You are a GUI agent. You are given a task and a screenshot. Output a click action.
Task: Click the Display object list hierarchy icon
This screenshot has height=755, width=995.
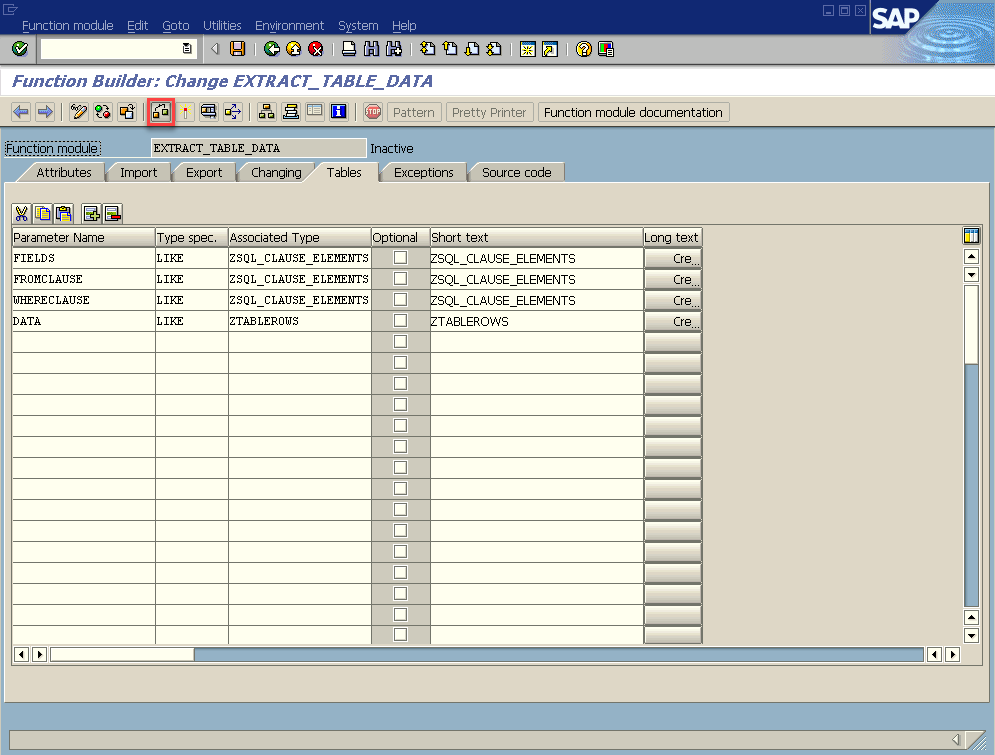point(267,112)
